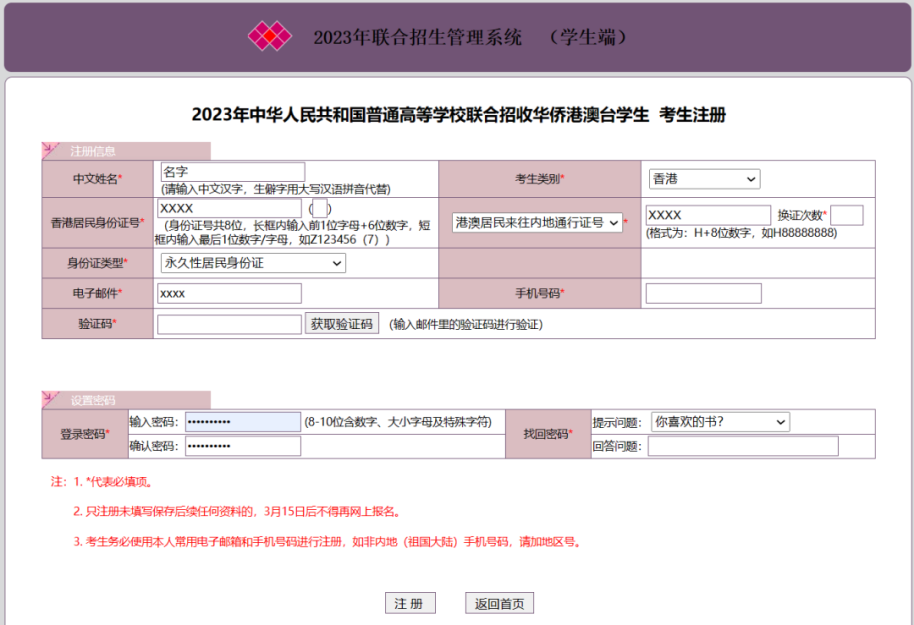Click the 电子邮件 input field
Screen dimensions: 914x625
pyautogui.click(x=229, y=293)
